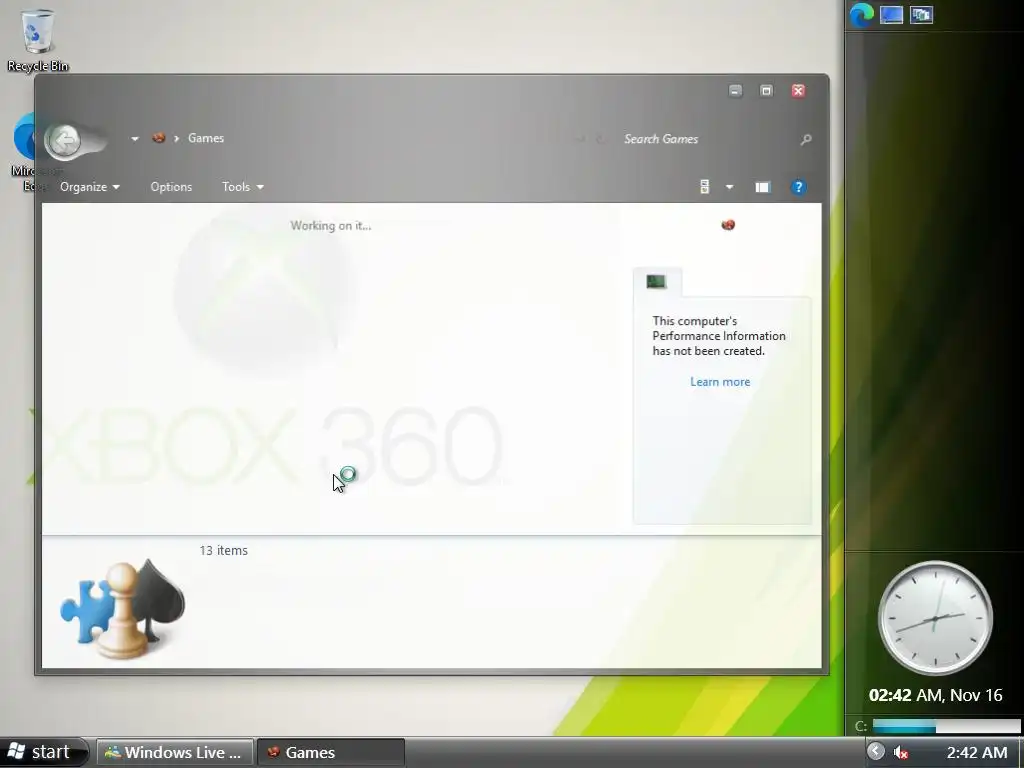Go back with the Explorer back arrow

click(65, 140)
